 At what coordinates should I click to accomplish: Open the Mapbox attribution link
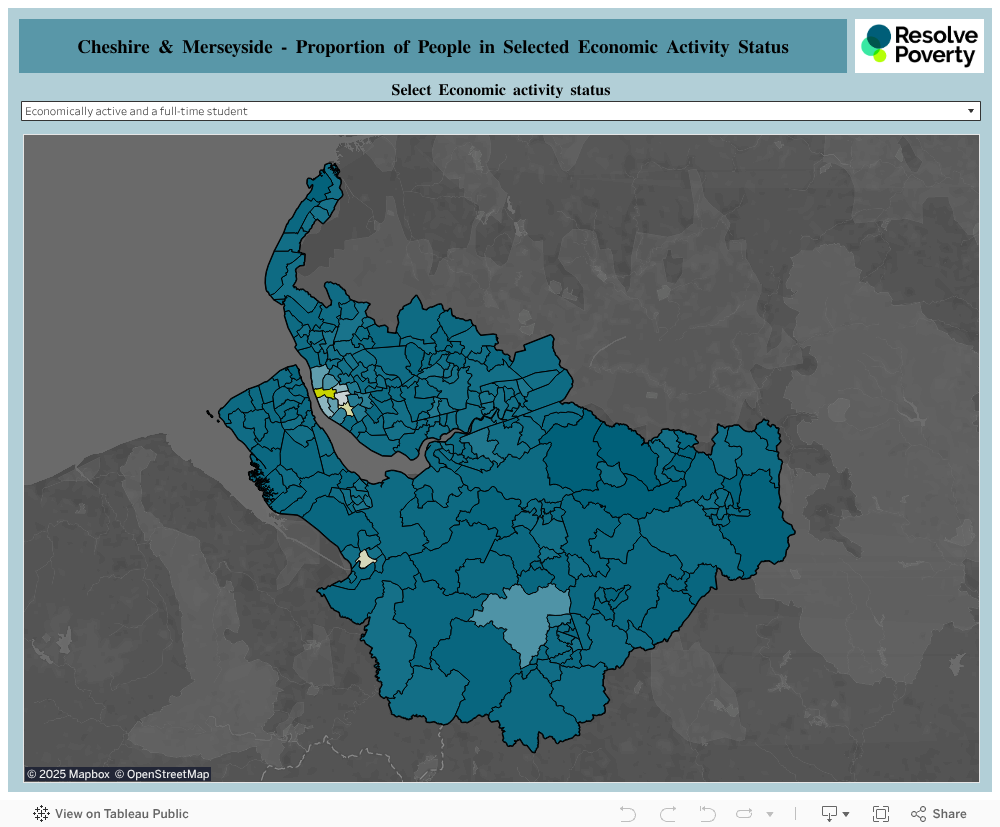67,774
